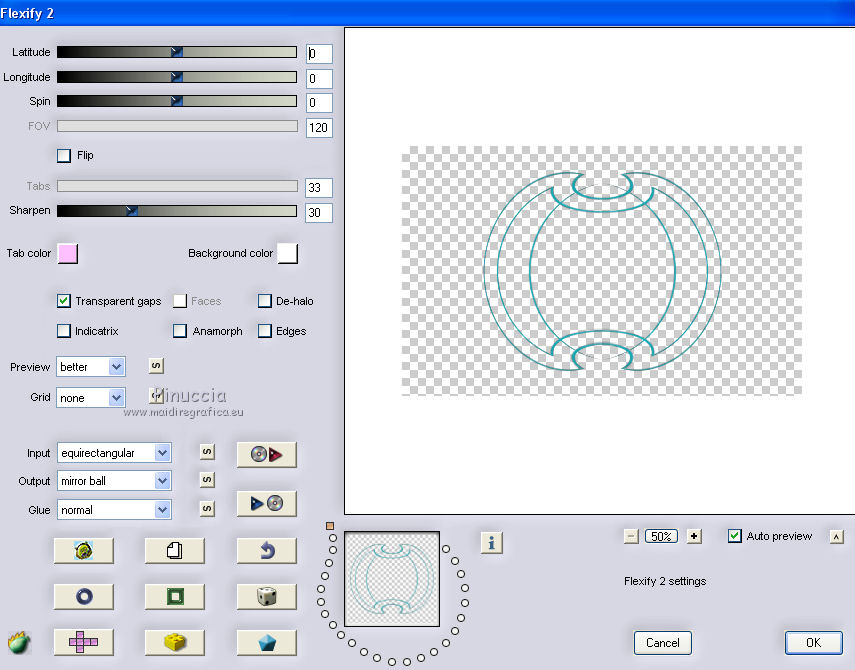Zoom in with the plus button
Viewport: 855px width, 670px height.
[694, 536]
